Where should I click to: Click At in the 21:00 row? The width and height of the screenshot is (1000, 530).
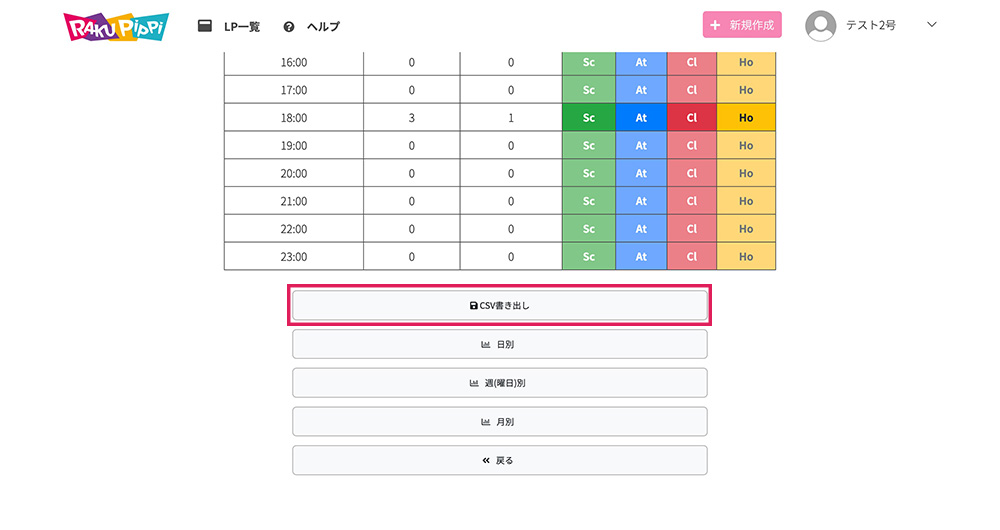pos(641,201)
